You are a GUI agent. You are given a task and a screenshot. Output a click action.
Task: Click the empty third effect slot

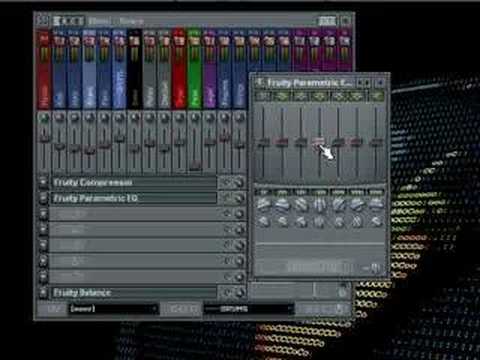(x=133, y=214)
